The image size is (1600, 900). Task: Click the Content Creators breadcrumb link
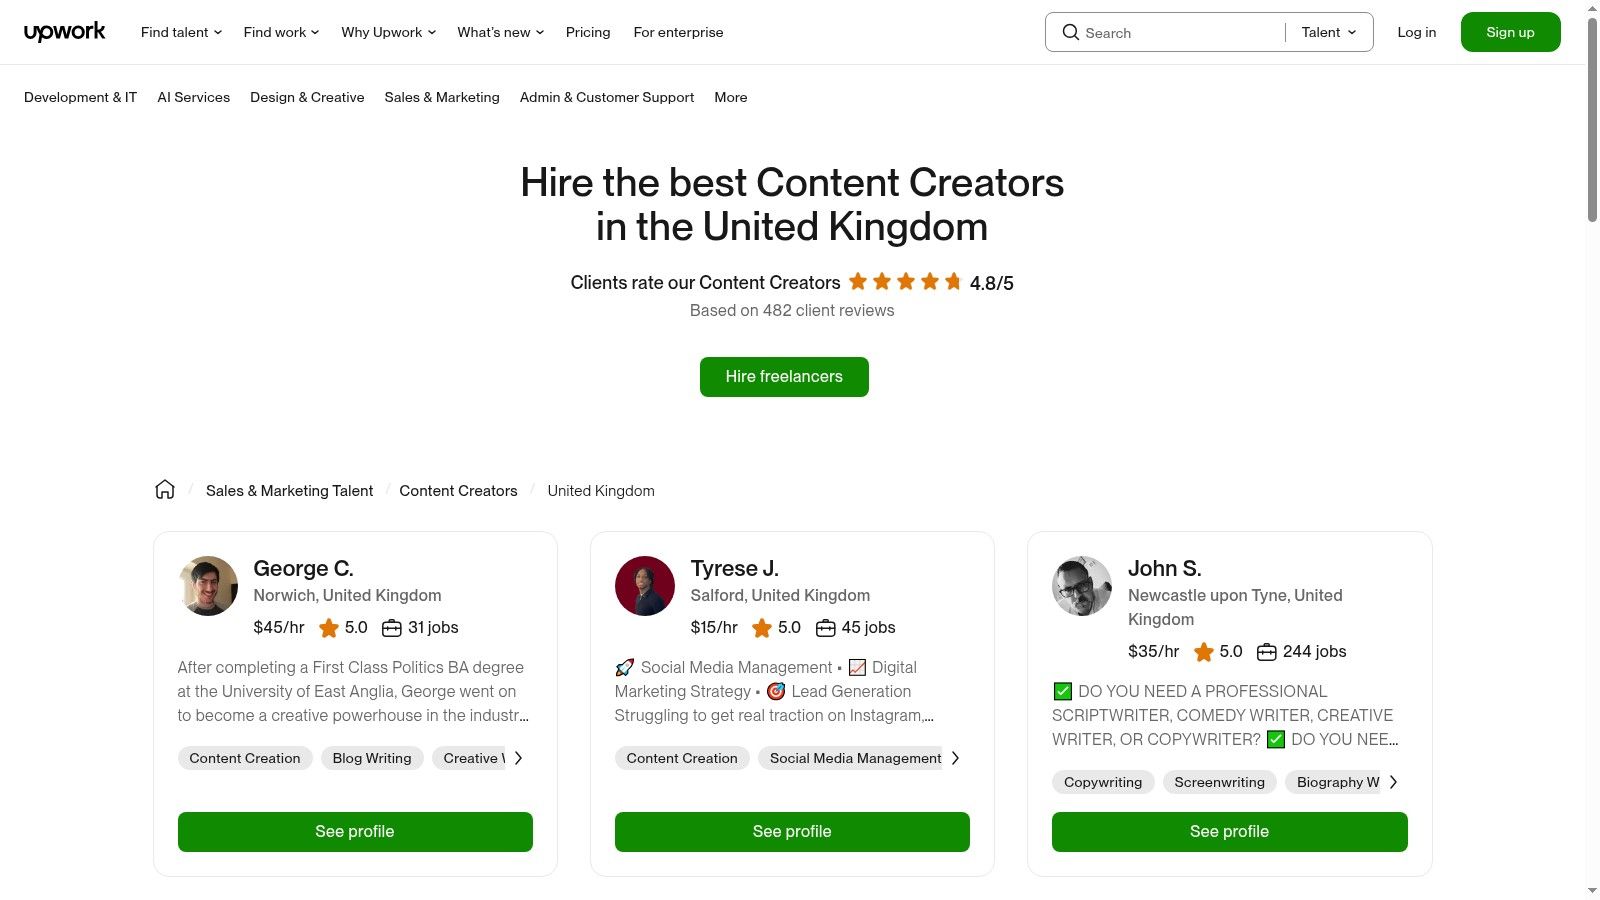[458, 491]
